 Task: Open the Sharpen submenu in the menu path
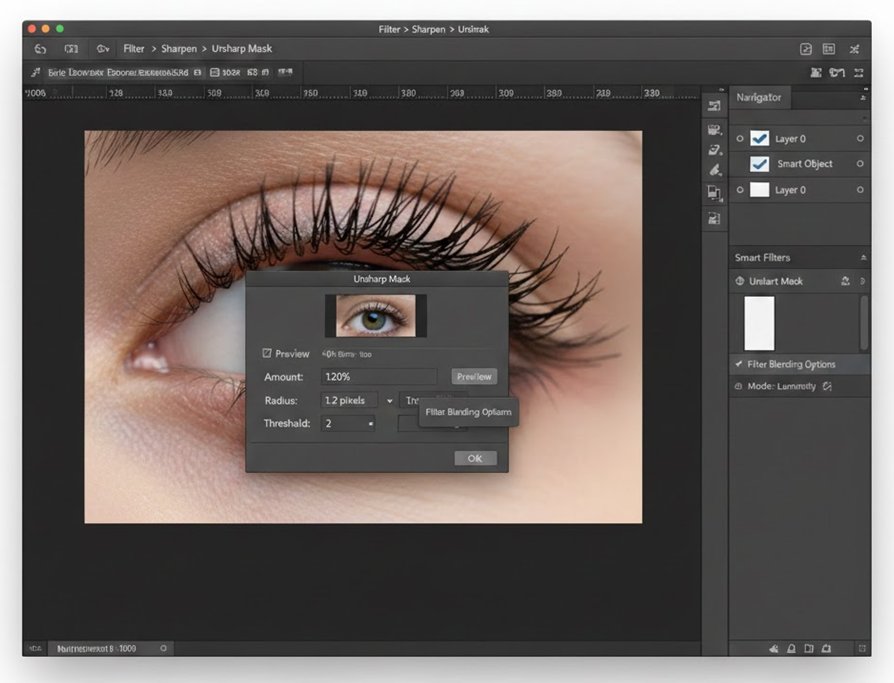[180, 48]
